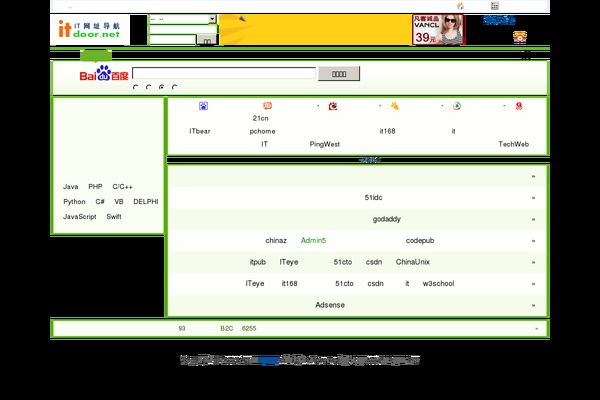Expand the chinaz row with » arrow
600x400 pixels.
point(533,241)
